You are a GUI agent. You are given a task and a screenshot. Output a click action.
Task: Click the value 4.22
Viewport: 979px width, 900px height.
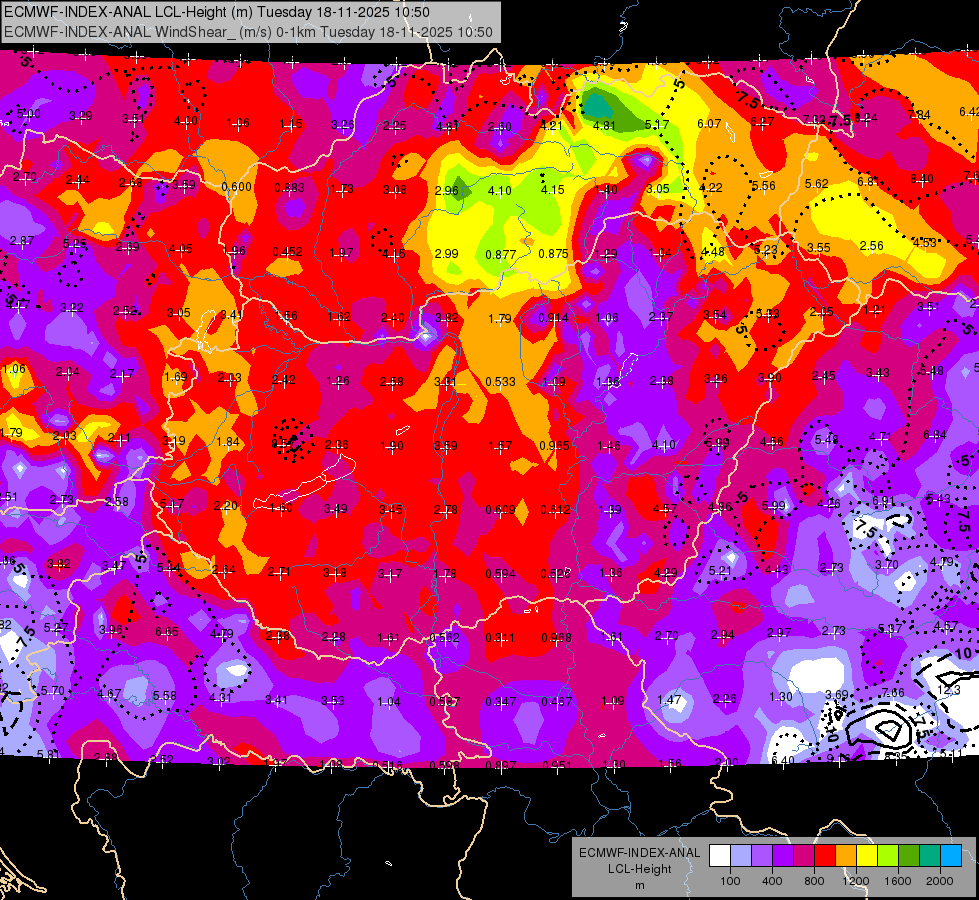point(711,187)
